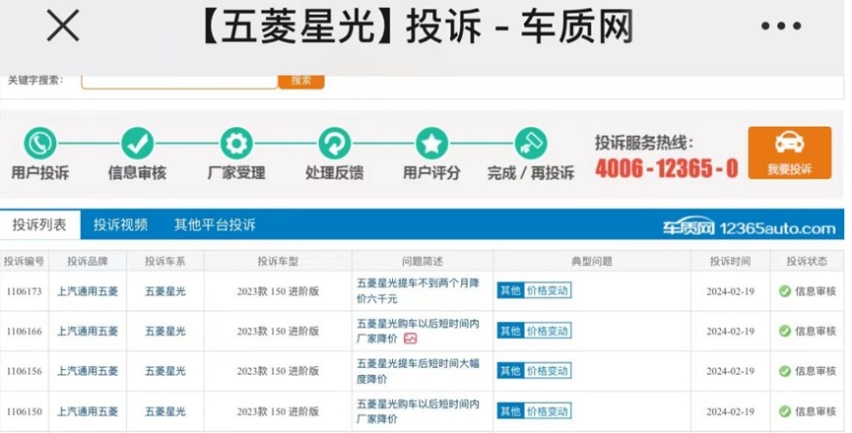Click 其他 tag in row 1106173
852x433 pixels.
[x=510, y=291]
